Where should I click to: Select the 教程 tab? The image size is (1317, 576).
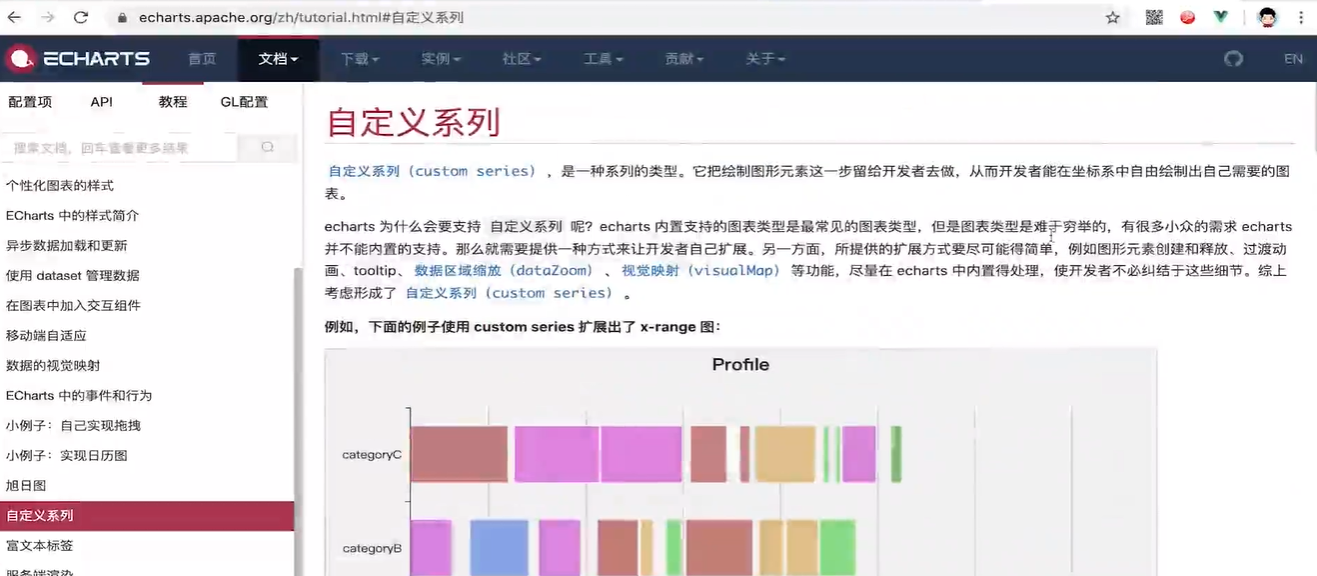tap(173, 102)
